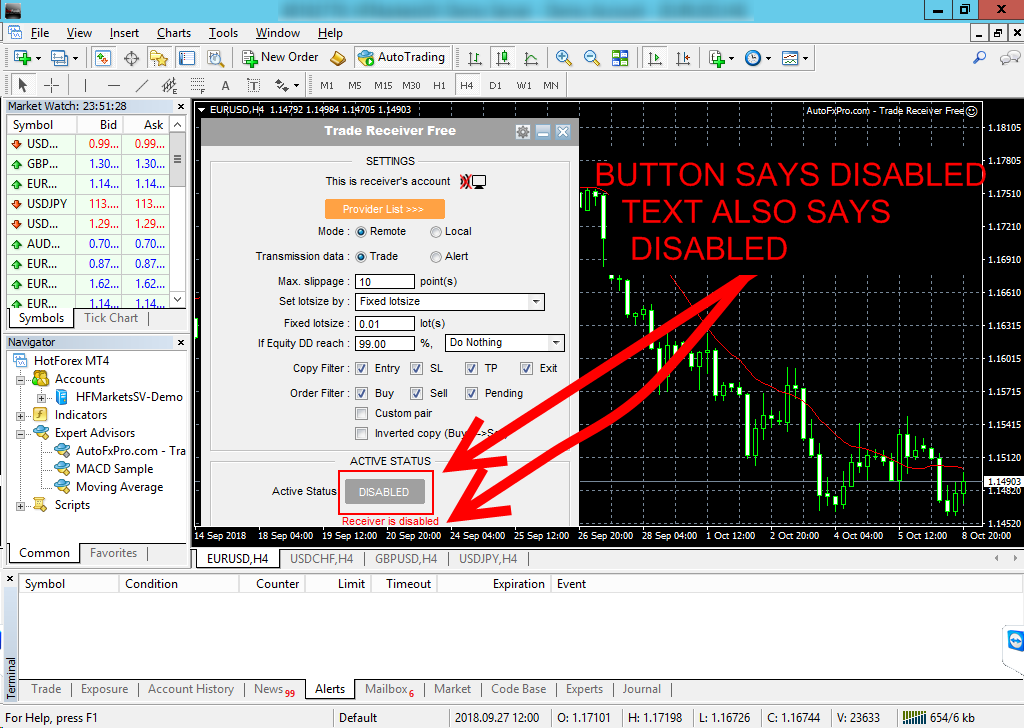Open the Profiles toolbar icon
The height and width of the screenshot is (728, 1024).
(59, 58)
